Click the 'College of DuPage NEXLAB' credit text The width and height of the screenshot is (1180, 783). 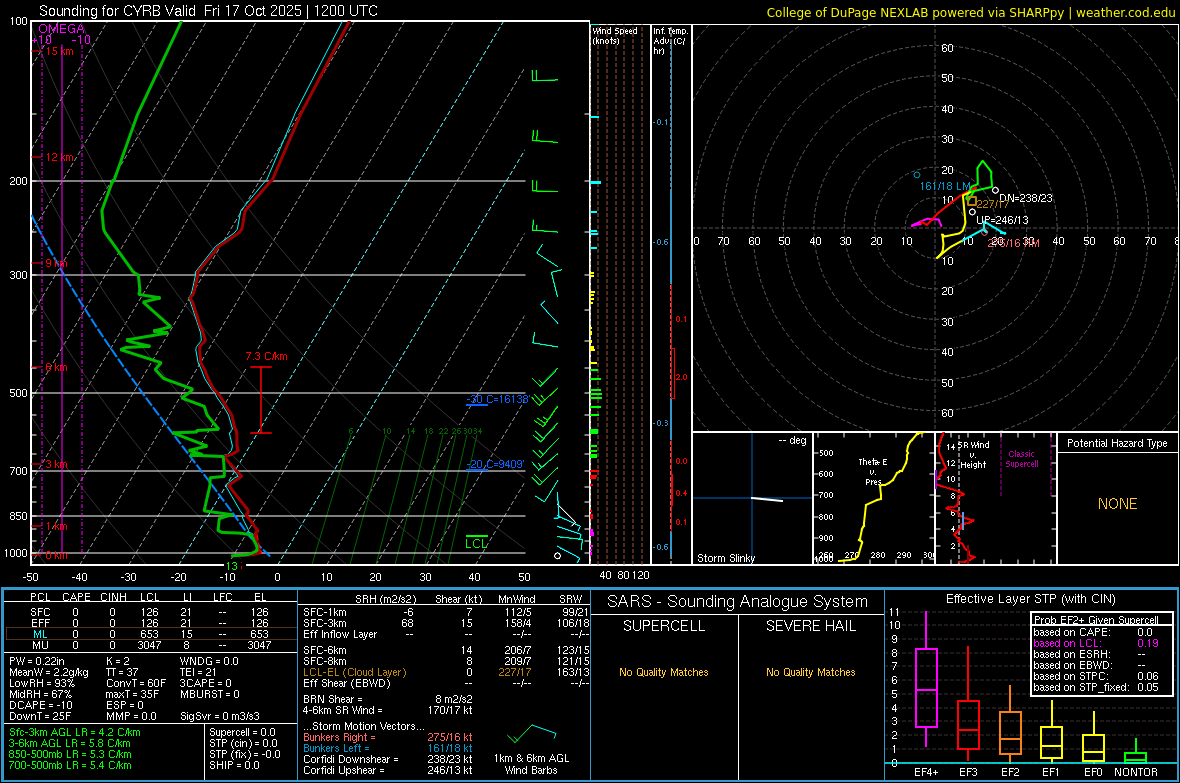point(847,12)
